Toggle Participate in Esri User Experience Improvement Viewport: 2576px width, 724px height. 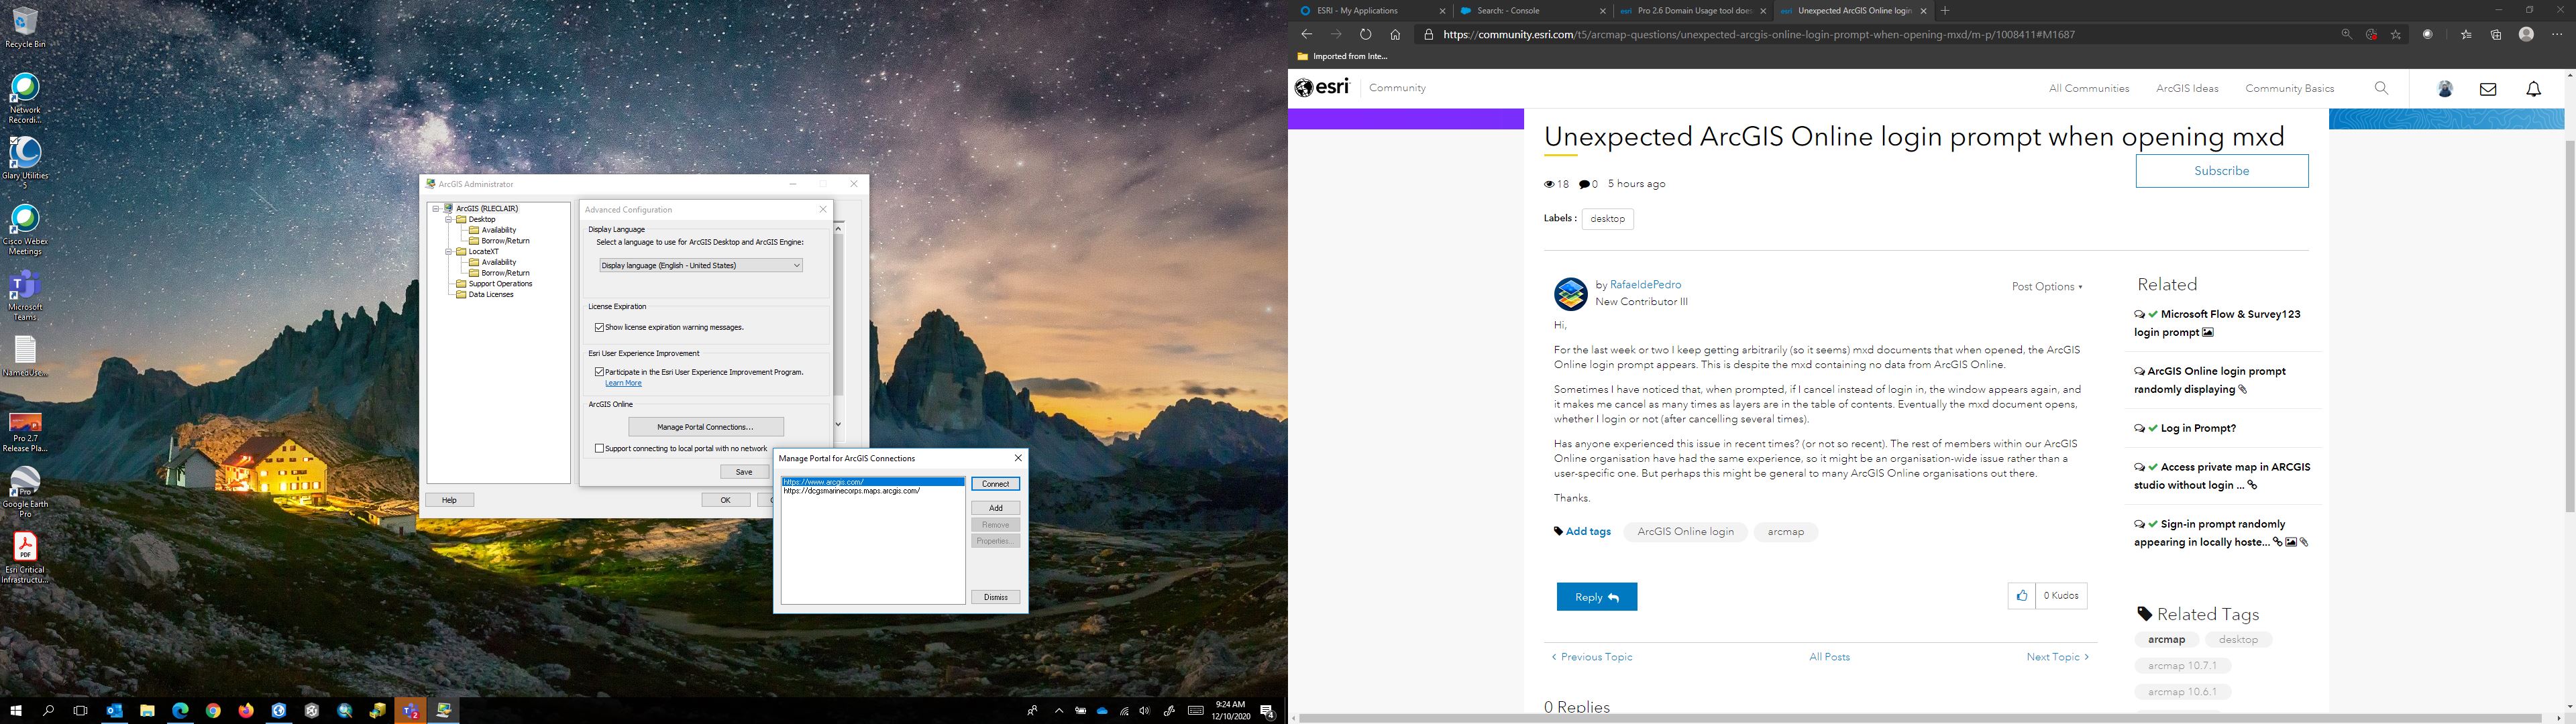(600, 372)
